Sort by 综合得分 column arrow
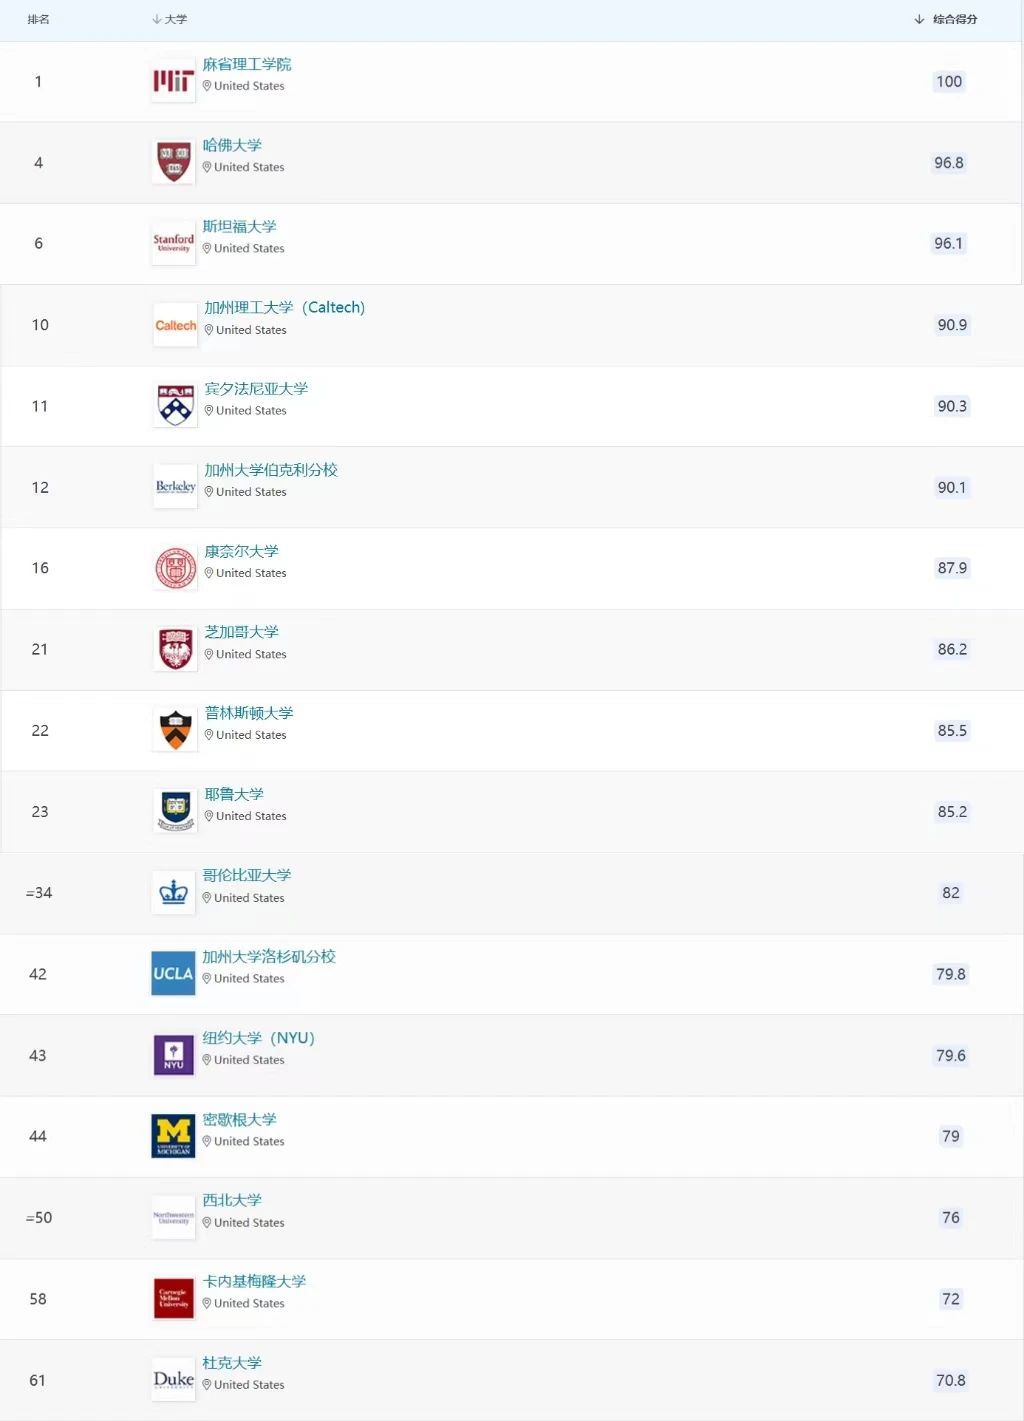The width and height of the screenshot is (1024, 1421). (919, 19)
